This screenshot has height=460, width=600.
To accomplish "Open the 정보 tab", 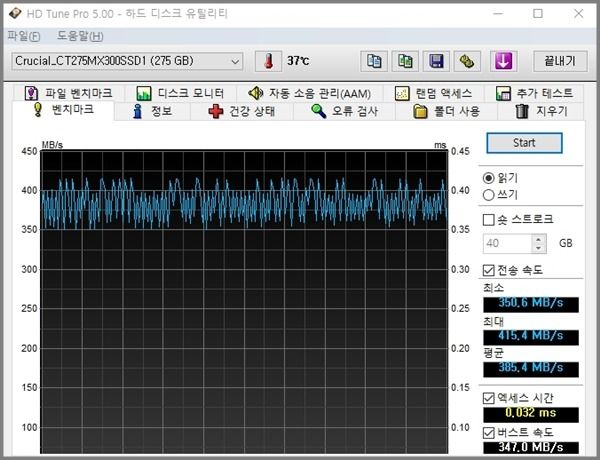I will click(152, 111).
